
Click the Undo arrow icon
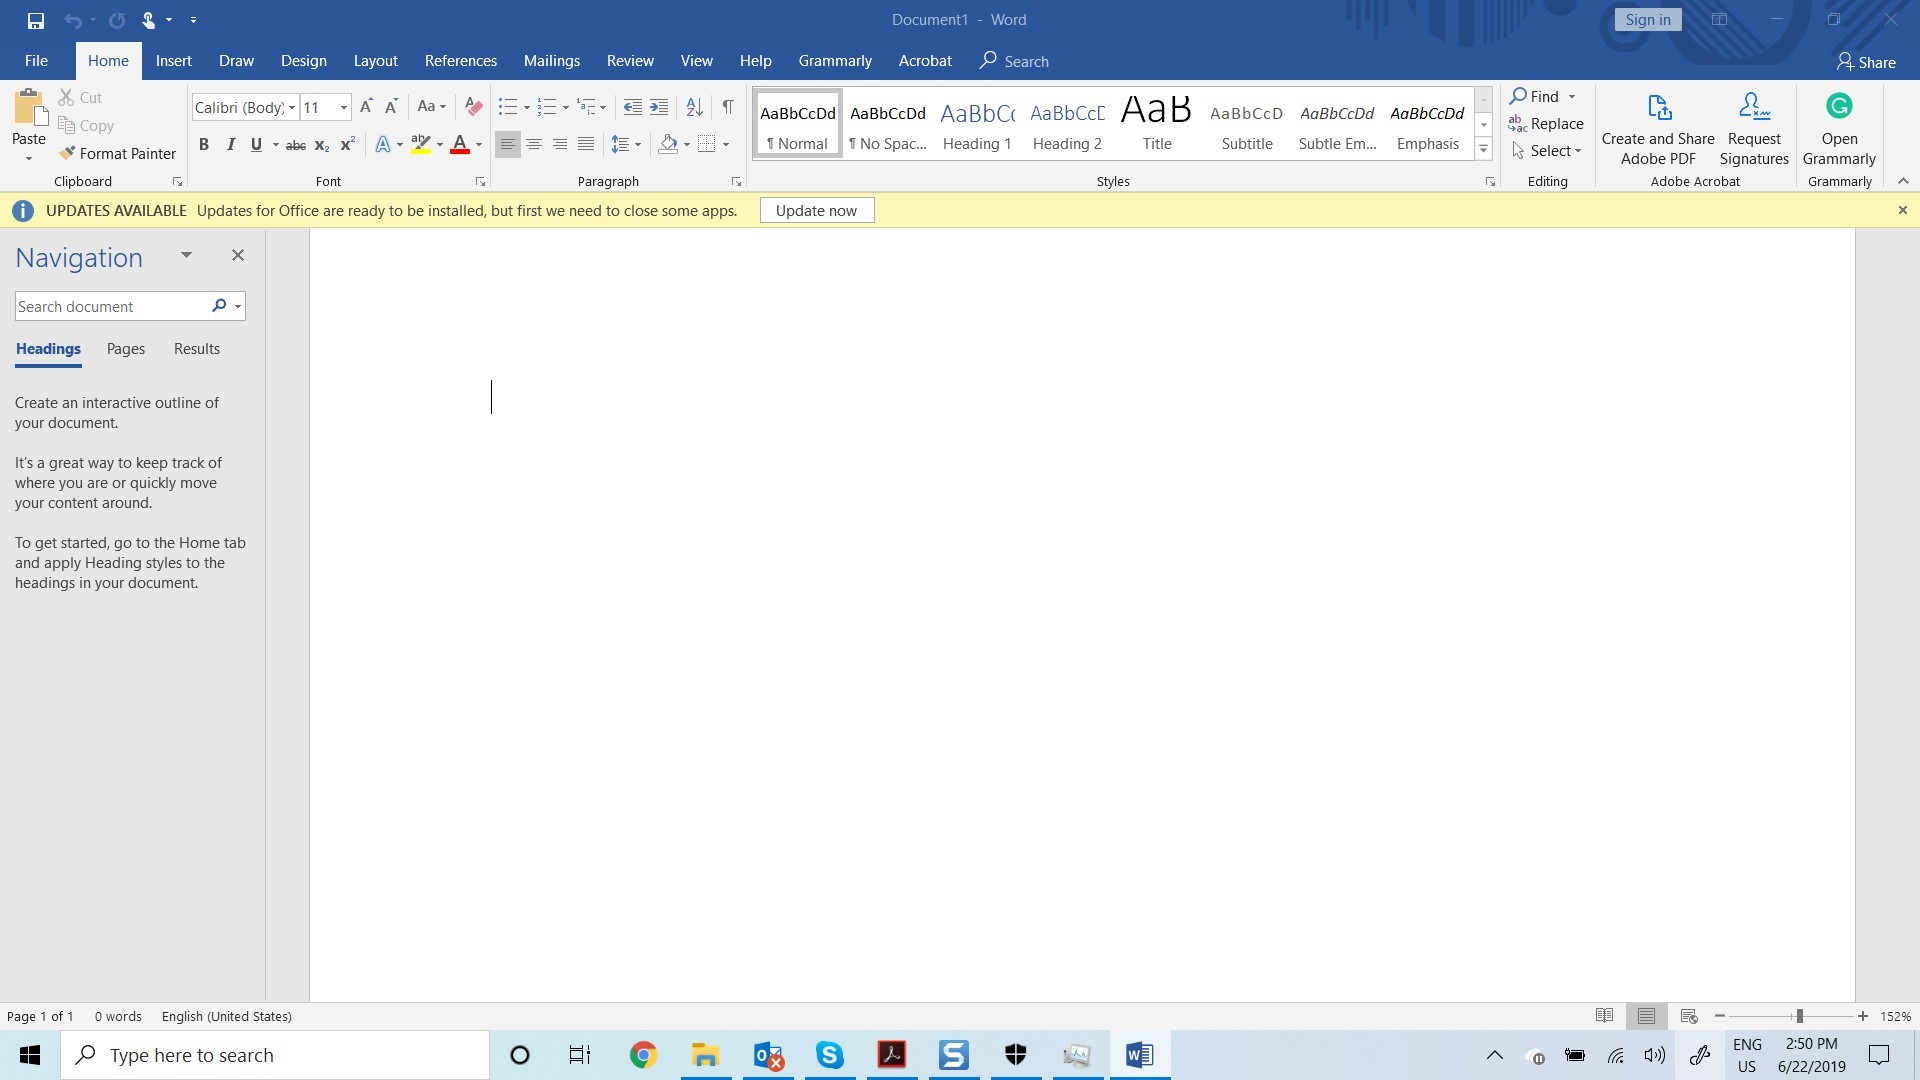click(x=72, y=20)
